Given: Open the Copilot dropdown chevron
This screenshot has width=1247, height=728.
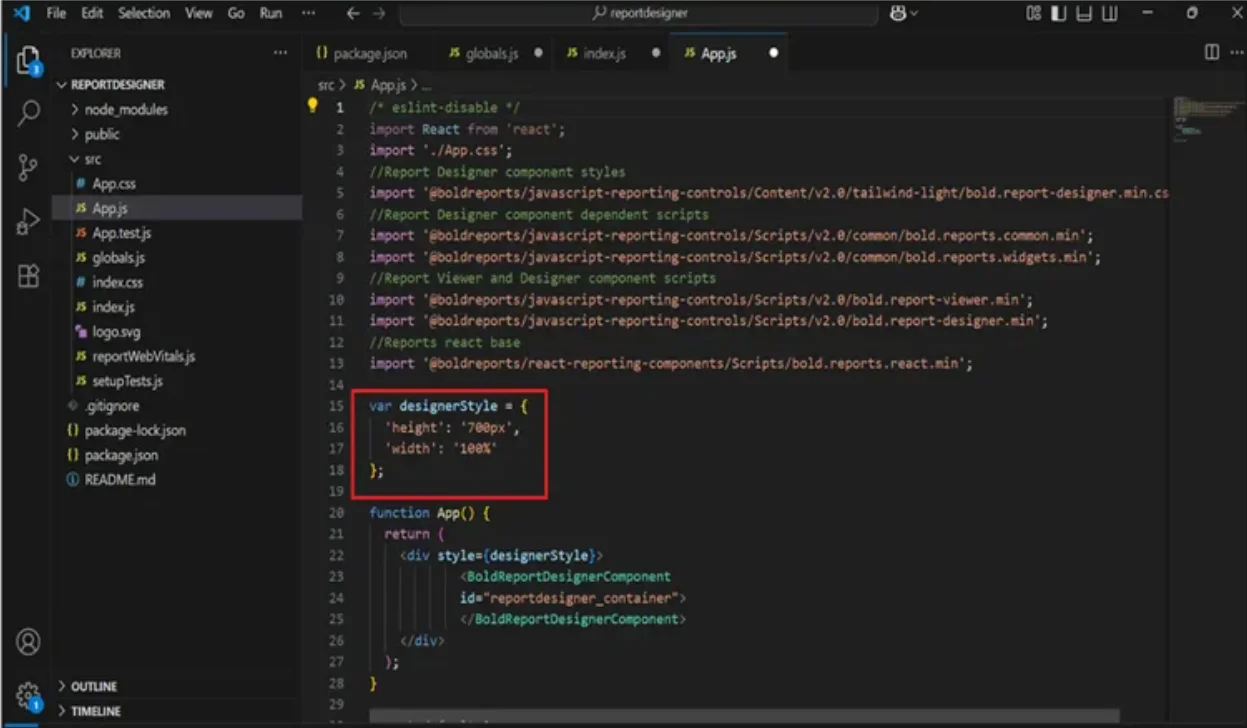Looking at the screenshot, I should [914, 14].
